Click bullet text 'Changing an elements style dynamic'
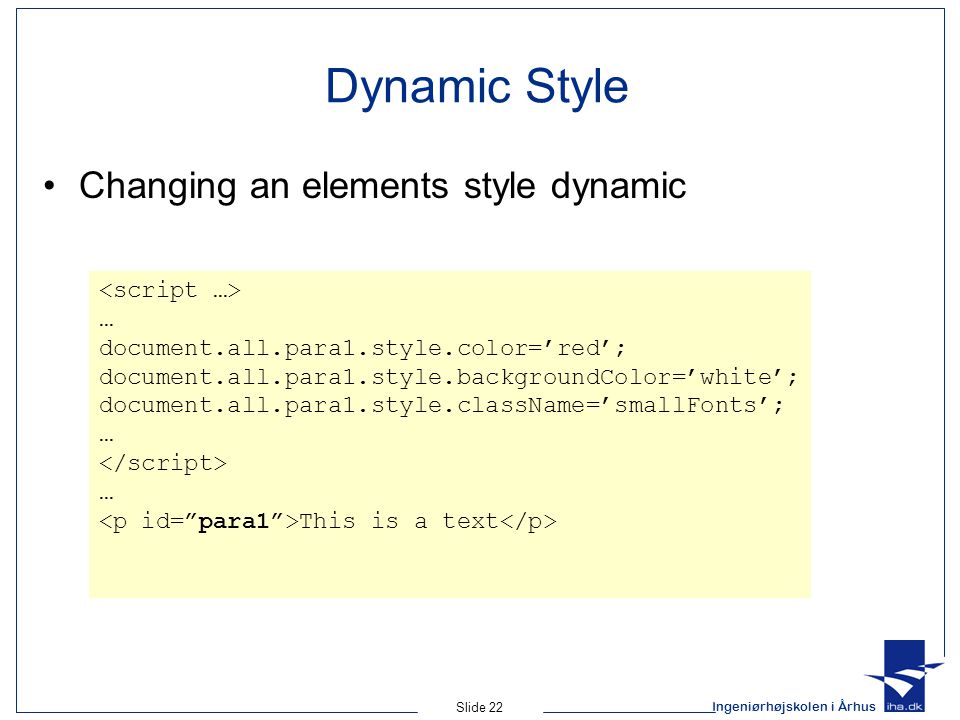The image size is (960, 720). pos(383,186)
